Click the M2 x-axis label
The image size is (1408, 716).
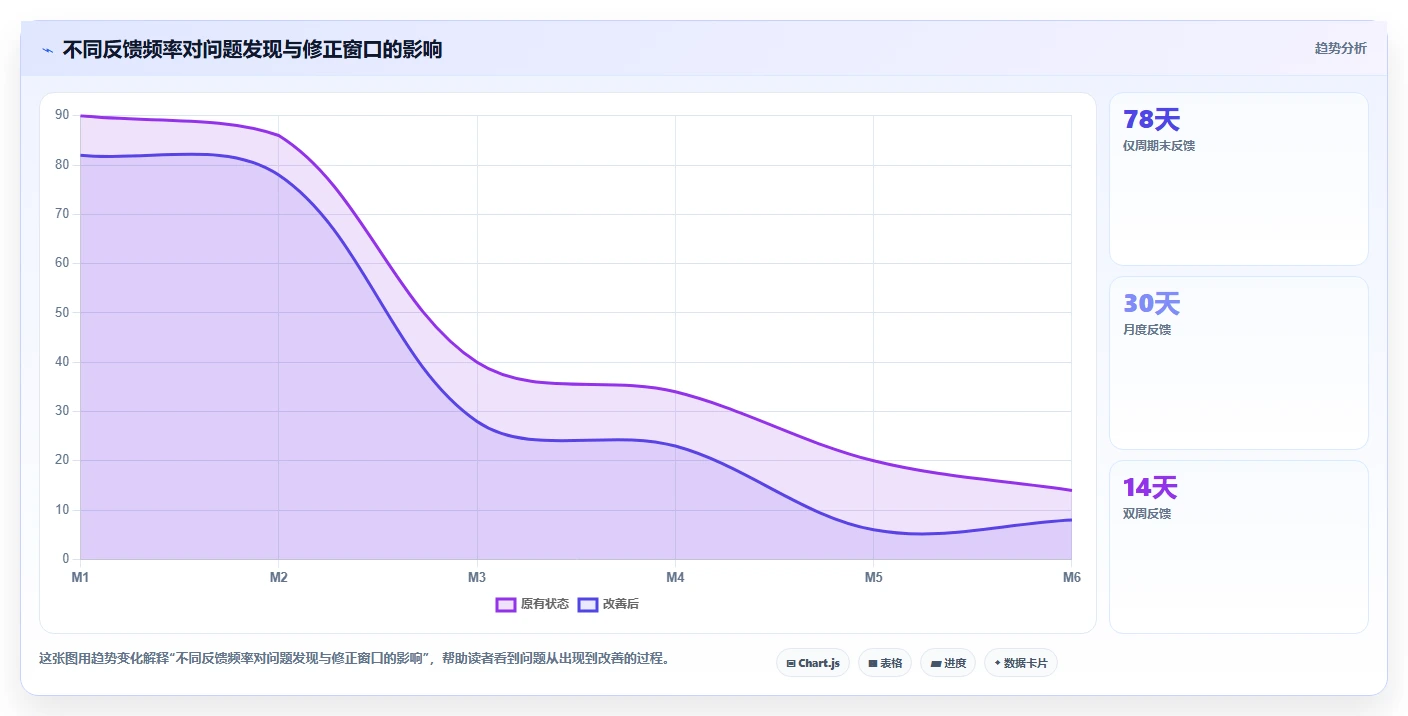(x=278, y=577)
